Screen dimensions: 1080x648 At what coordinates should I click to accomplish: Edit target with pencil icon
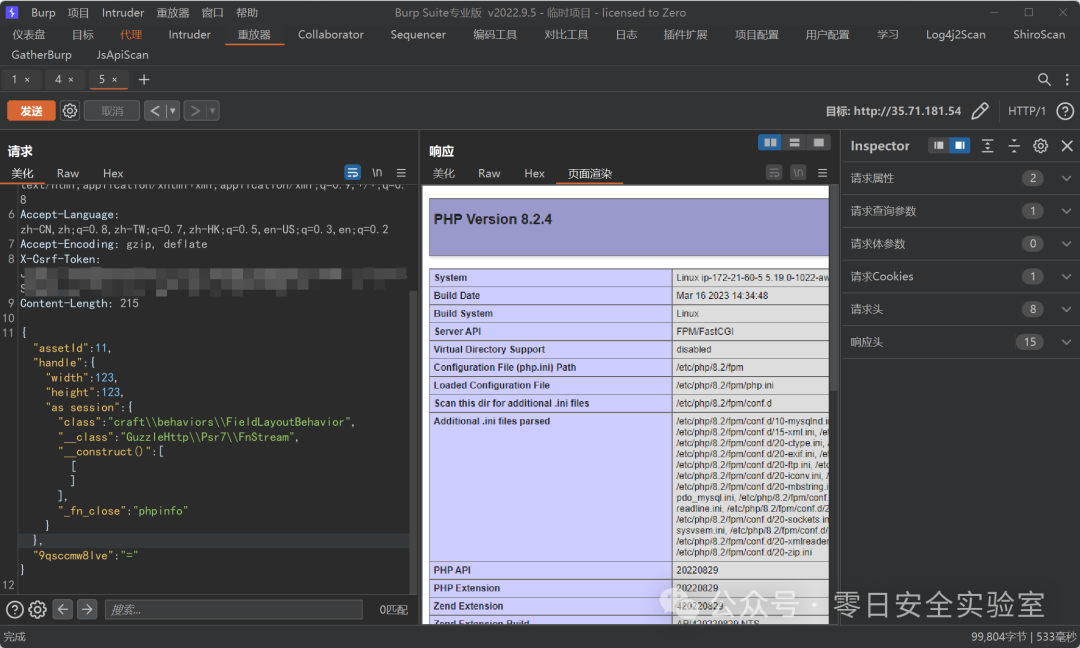tap(979, 111)
